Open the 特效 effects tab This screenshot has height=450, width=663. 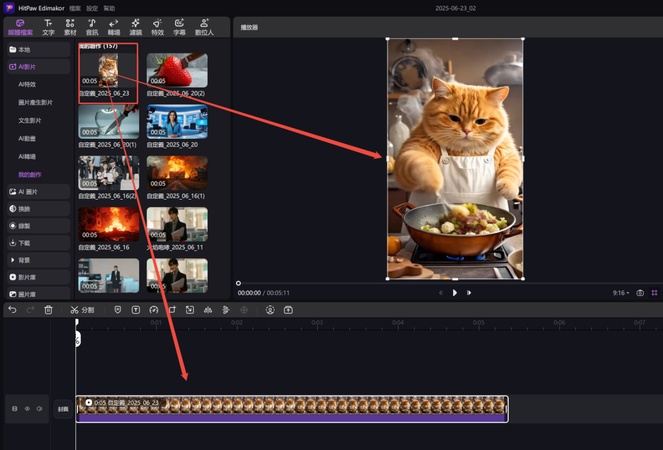pyautogui.click(x=157, y=27)
